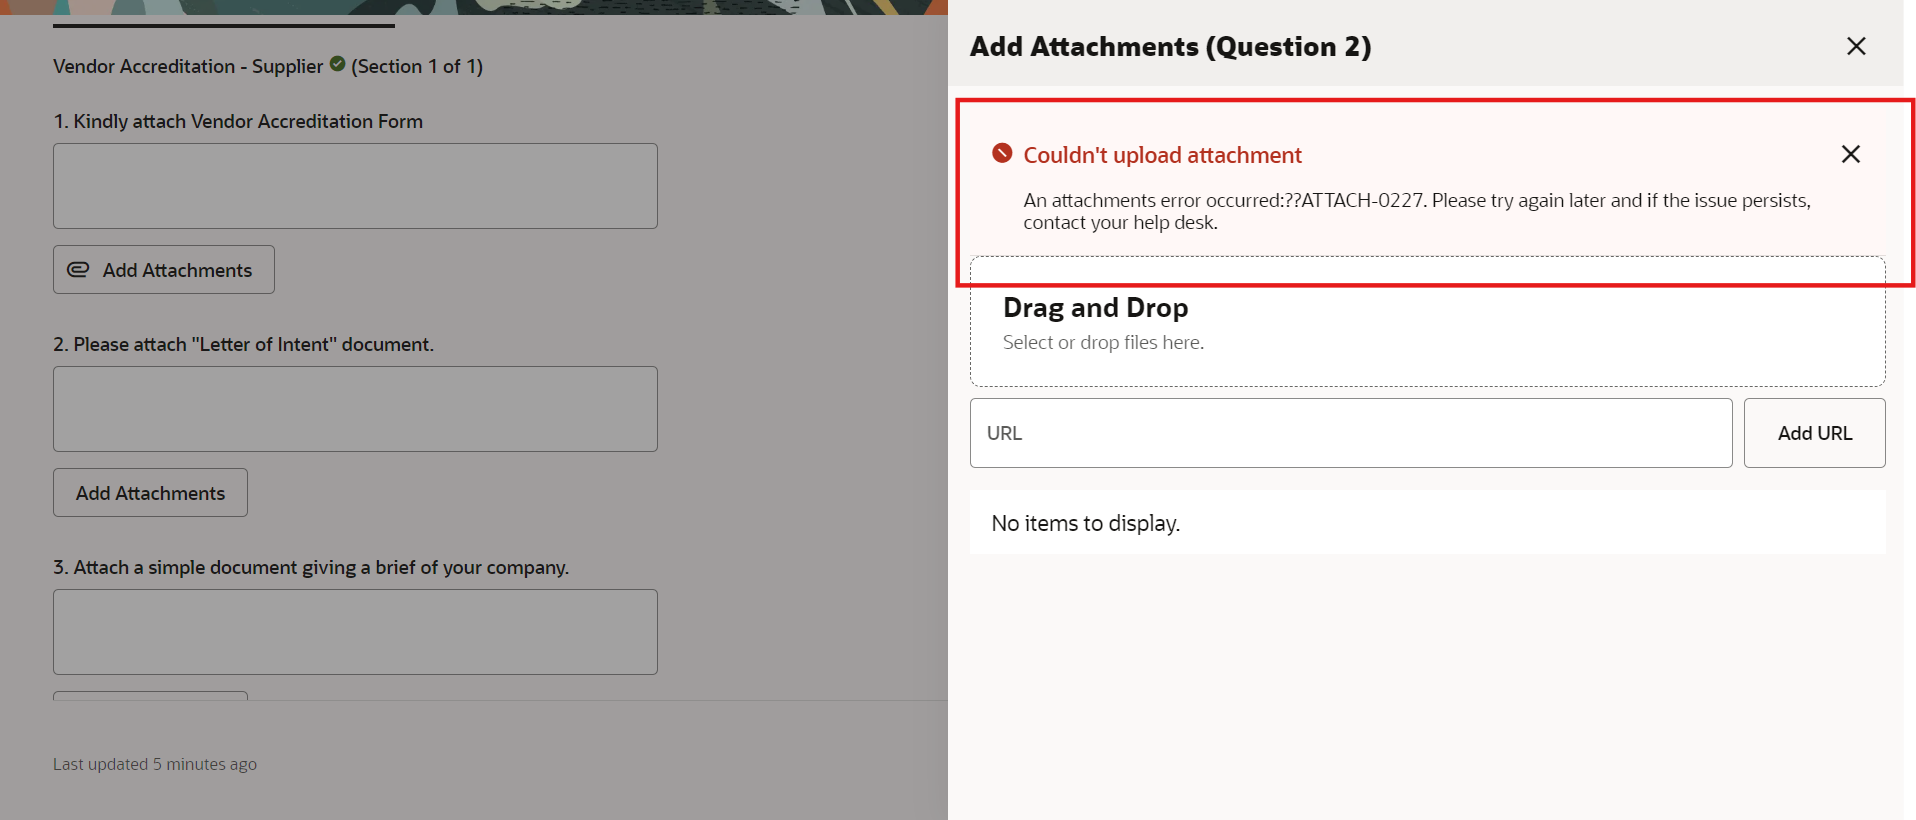Dismiss the Couldn't upload attachment error message

click(1849, 154)
